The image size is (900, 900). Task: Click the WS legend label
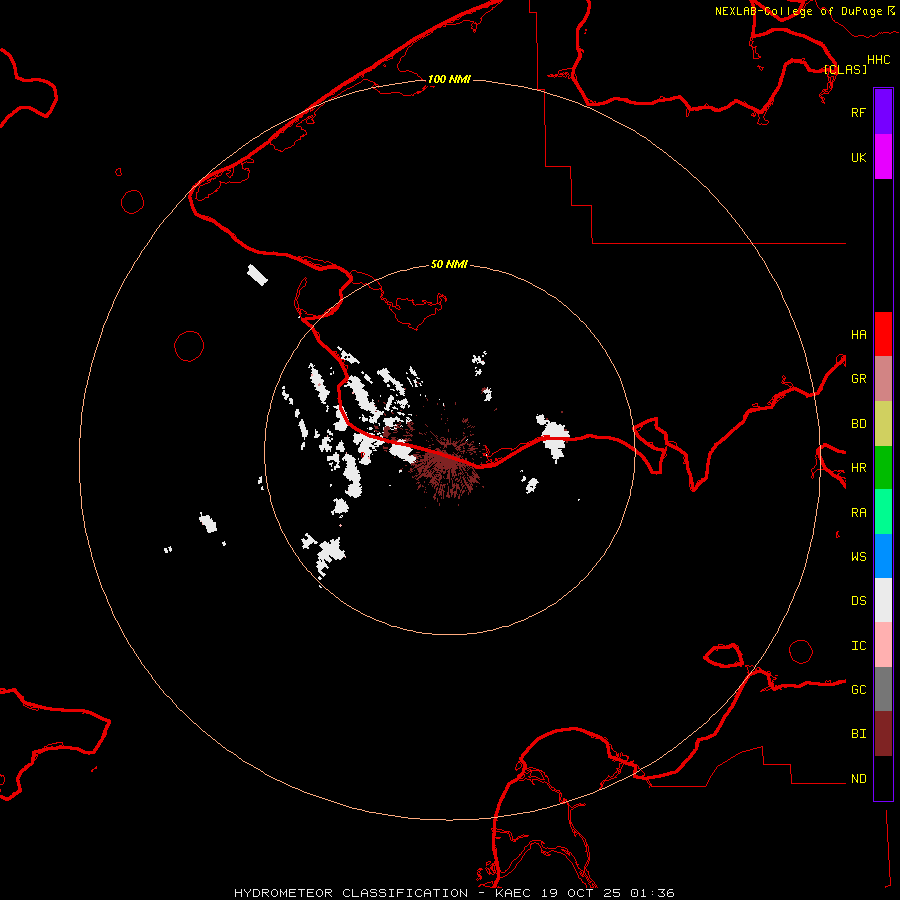coord(858,556)
